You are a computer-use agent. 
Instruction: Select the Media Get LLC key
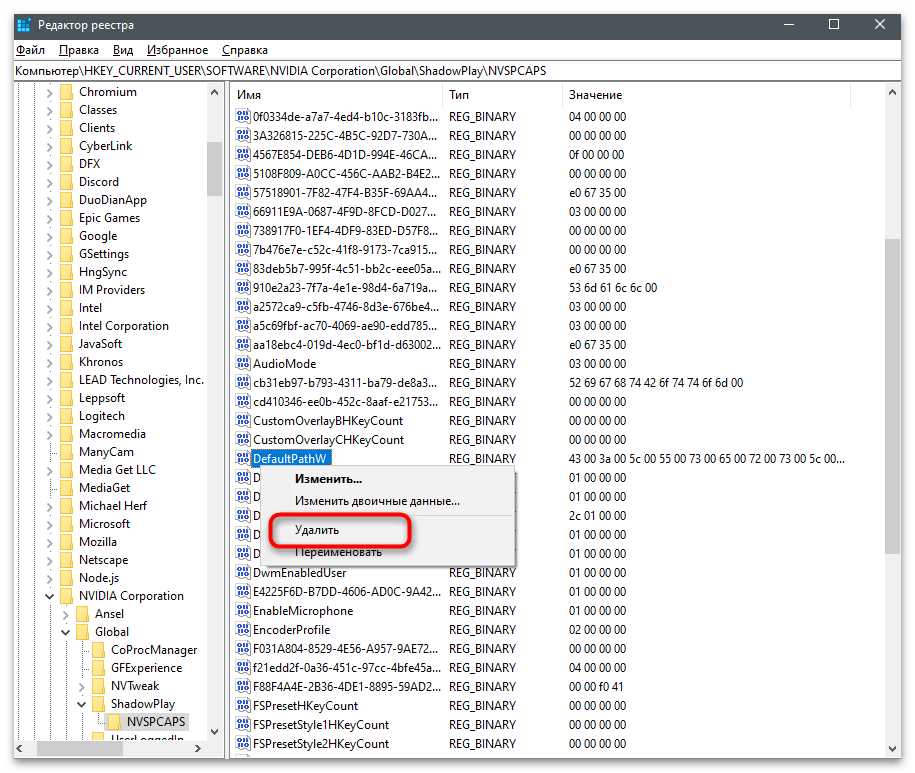(x=117, y=470)
